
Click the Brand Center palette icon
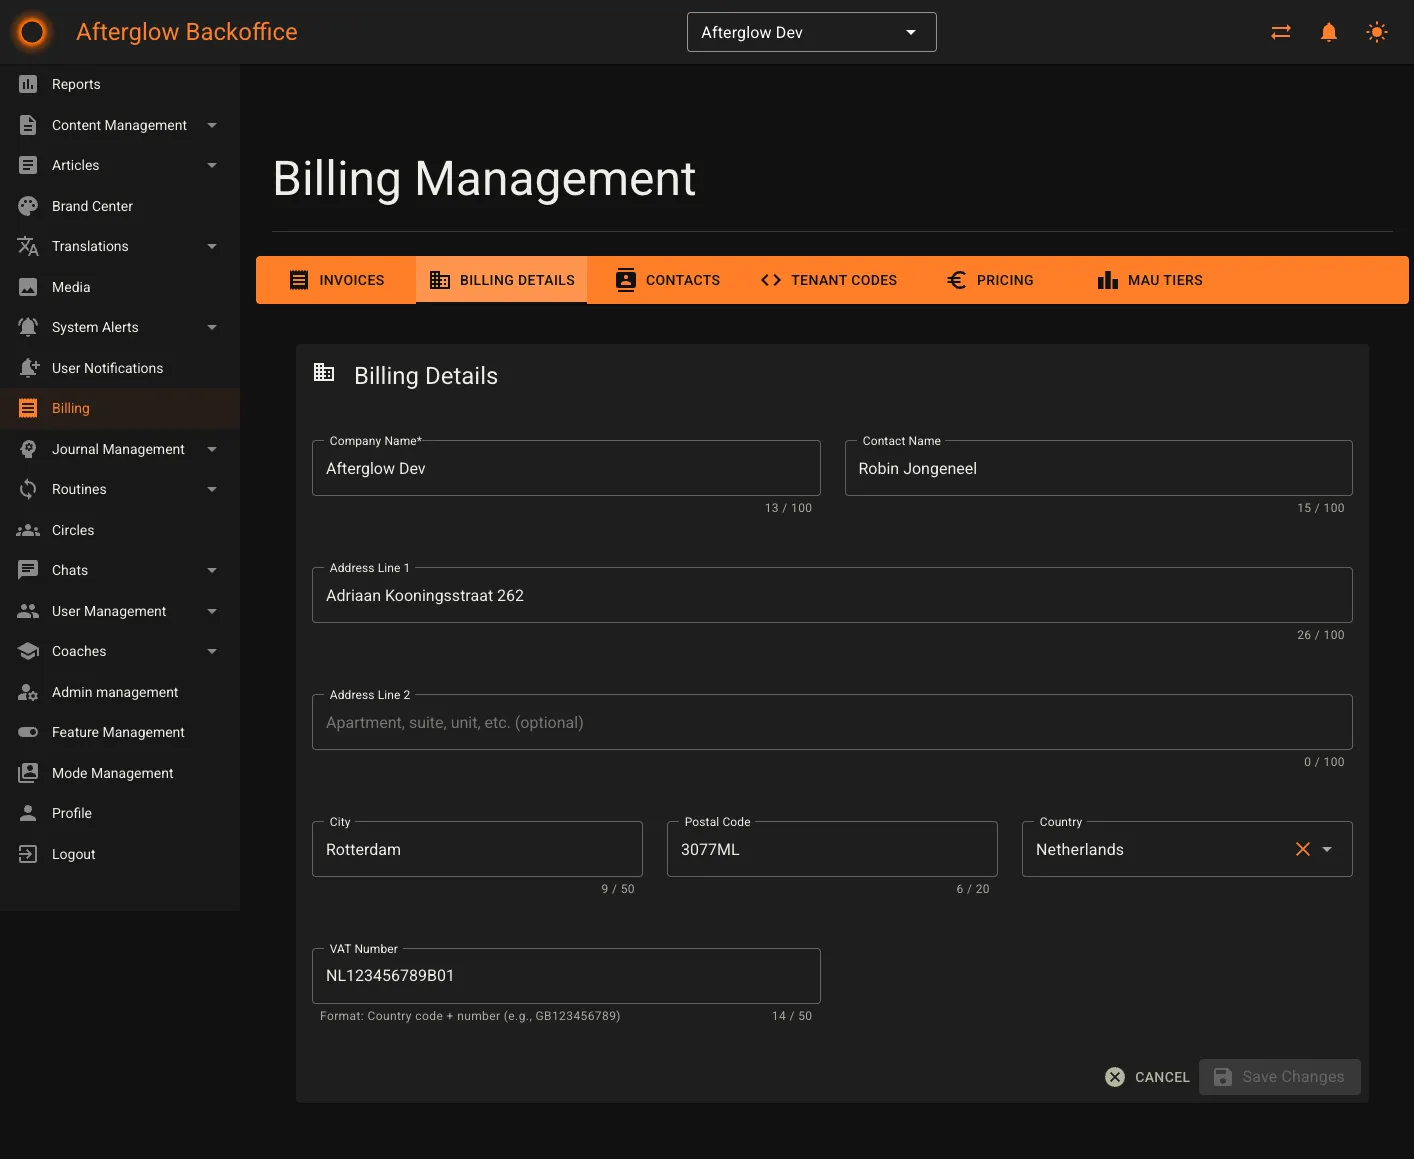28,206
